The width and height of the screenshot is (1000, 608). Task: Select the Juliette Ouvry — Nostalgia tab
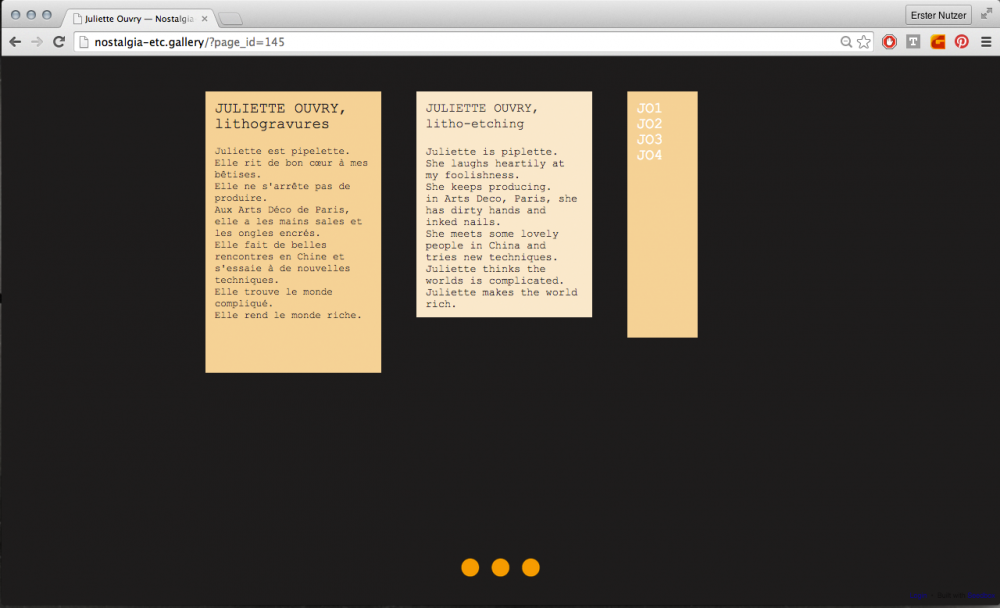135,18
